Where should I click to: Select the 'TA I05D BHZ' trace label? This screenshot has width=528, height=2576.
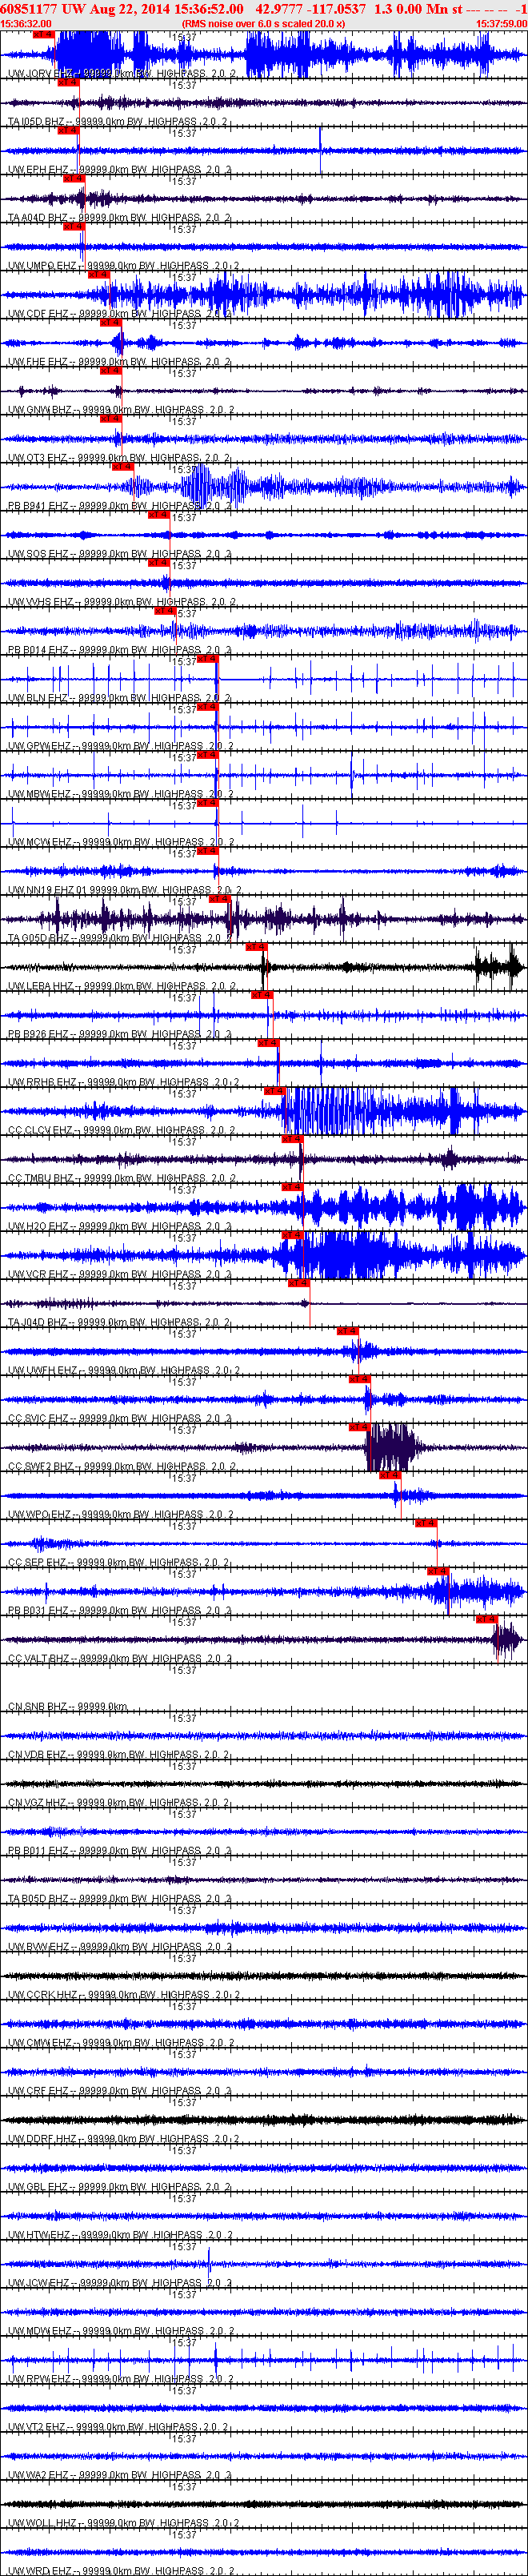click(118, 122)
